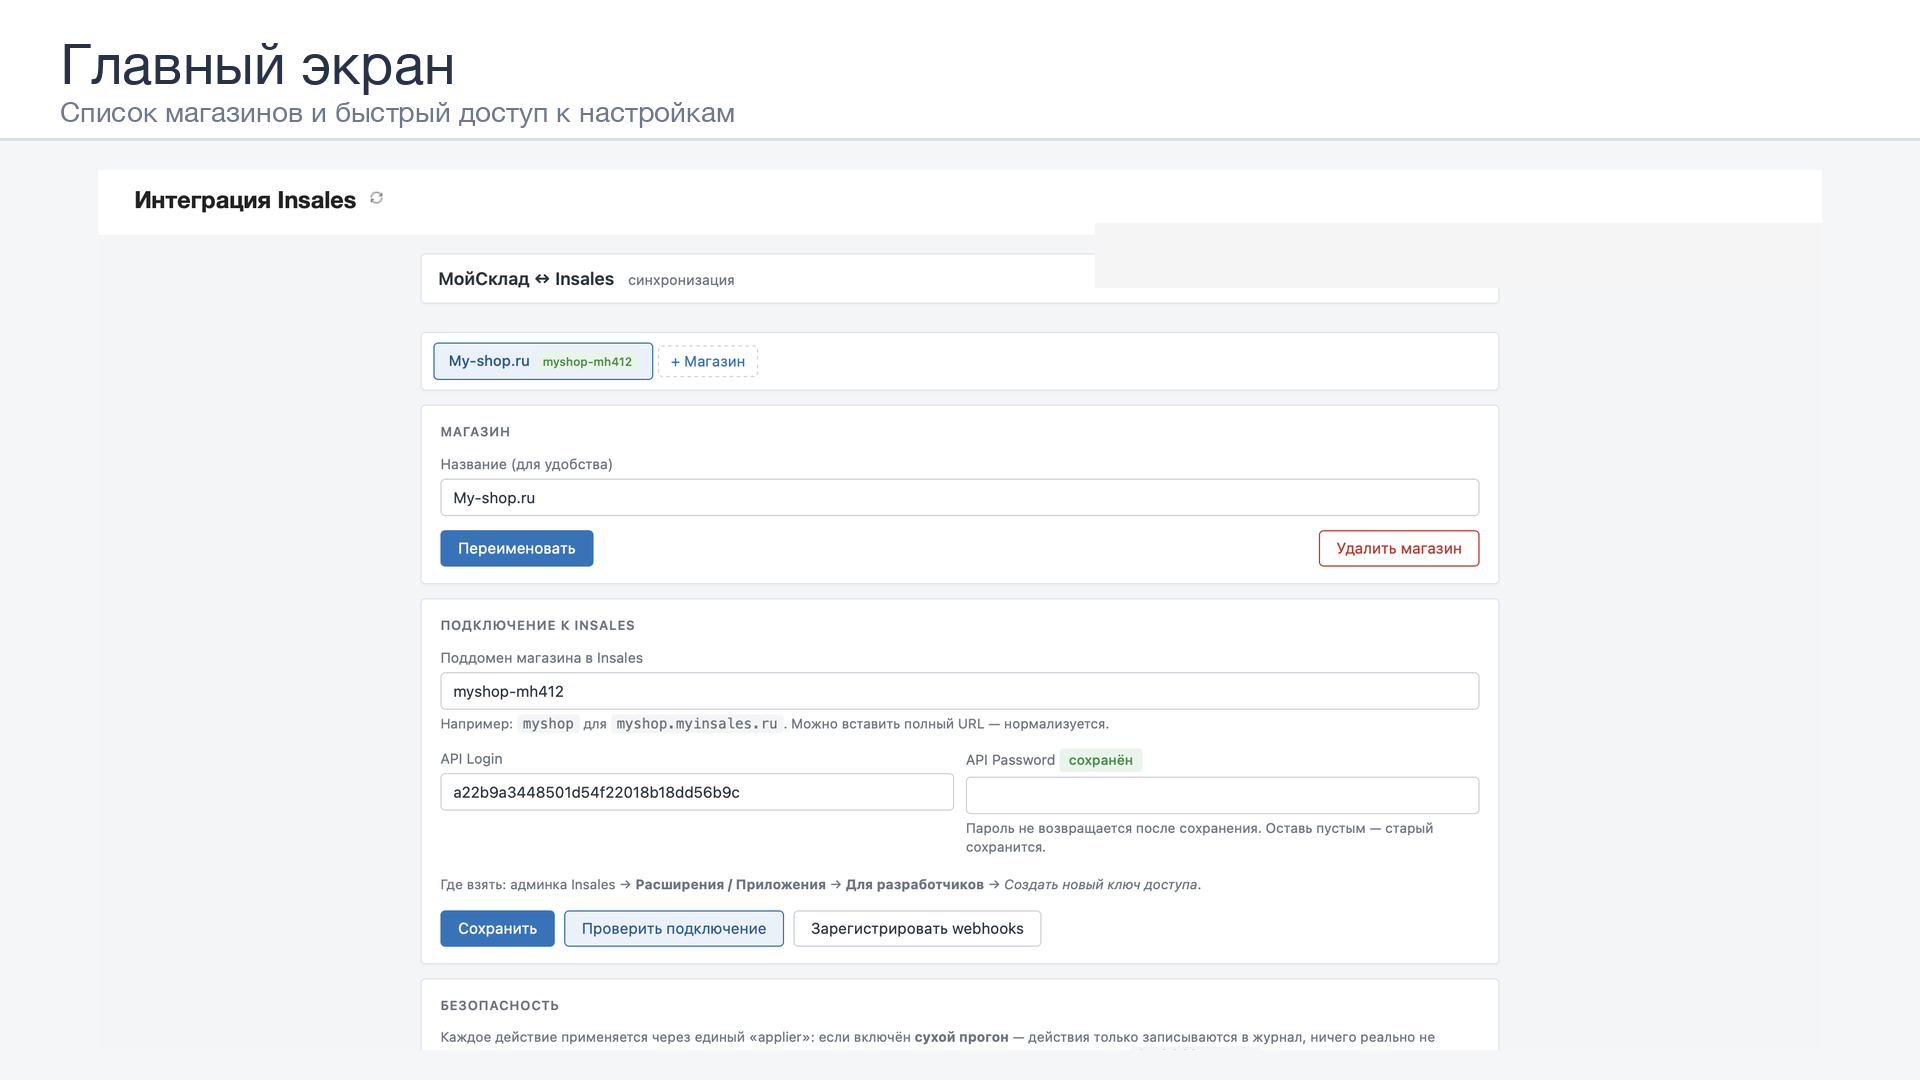Click Проверить подключение button
This screenshot has height=1080, width=1920.
point(674,928)
